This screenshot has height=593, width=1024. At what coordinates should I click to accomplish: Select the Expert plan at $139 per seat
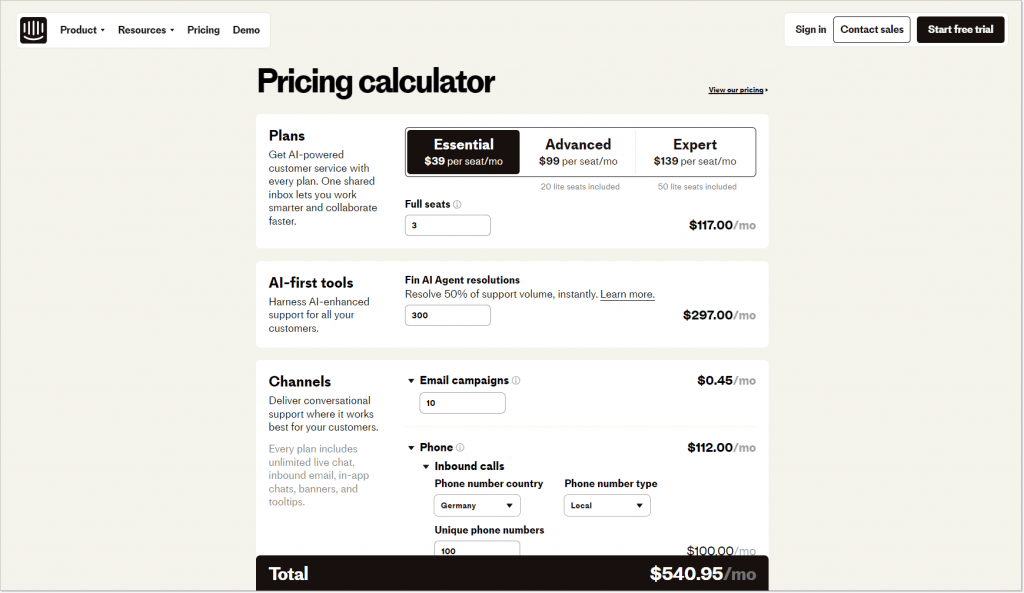694,149
